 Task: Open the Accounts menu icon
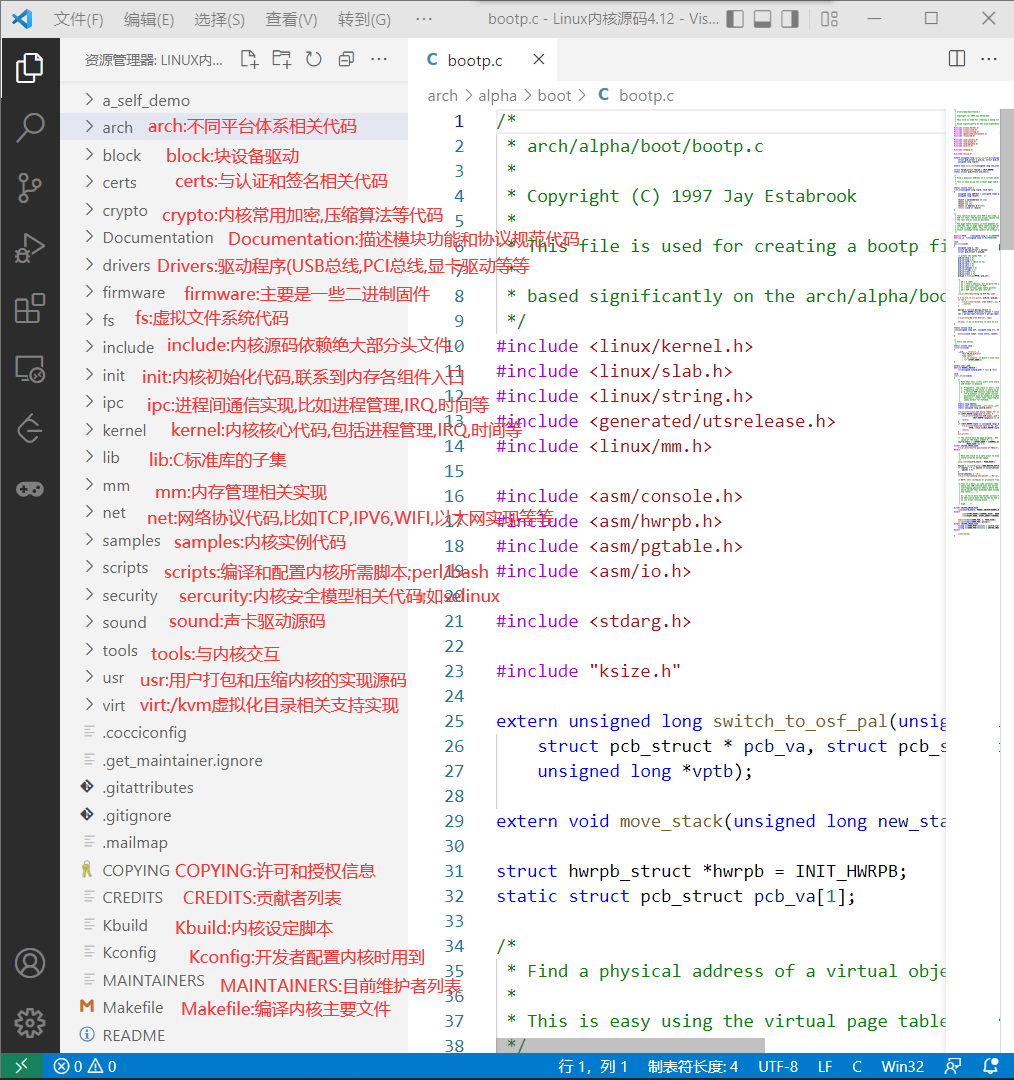[30, 963]
